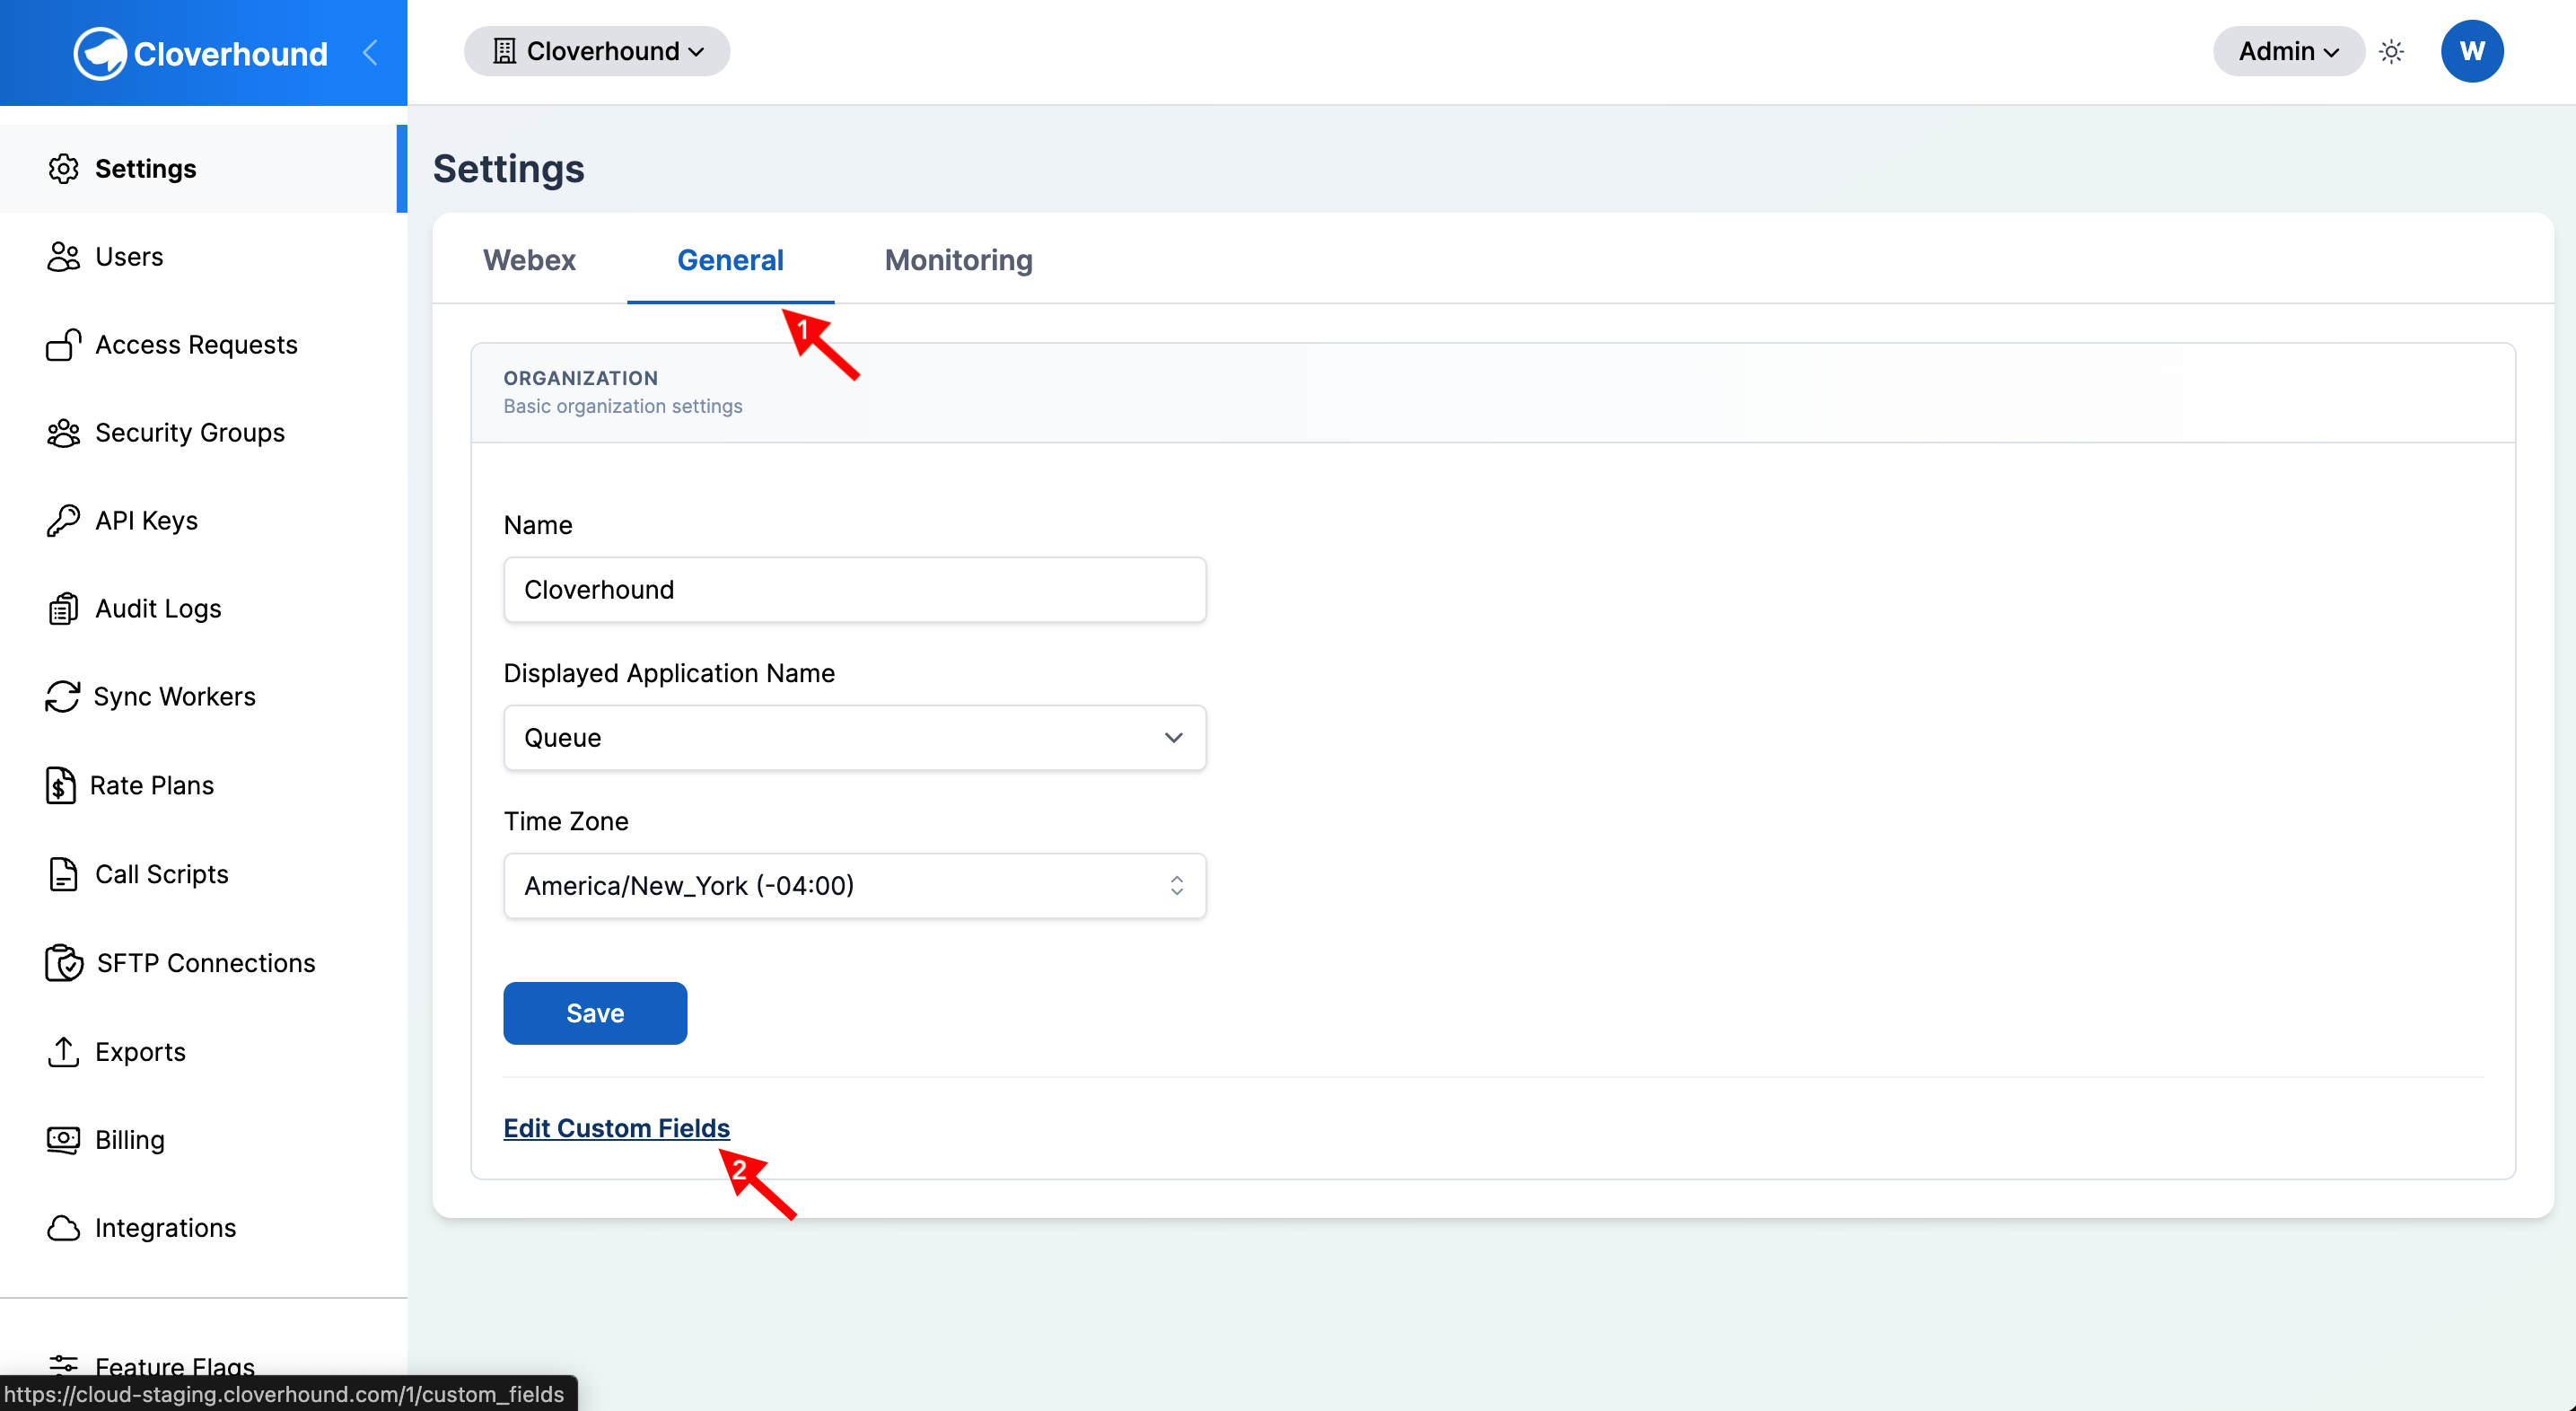The image size is (2576, 1411).
Task: Click the 'Name' field label
Action: 538,525
